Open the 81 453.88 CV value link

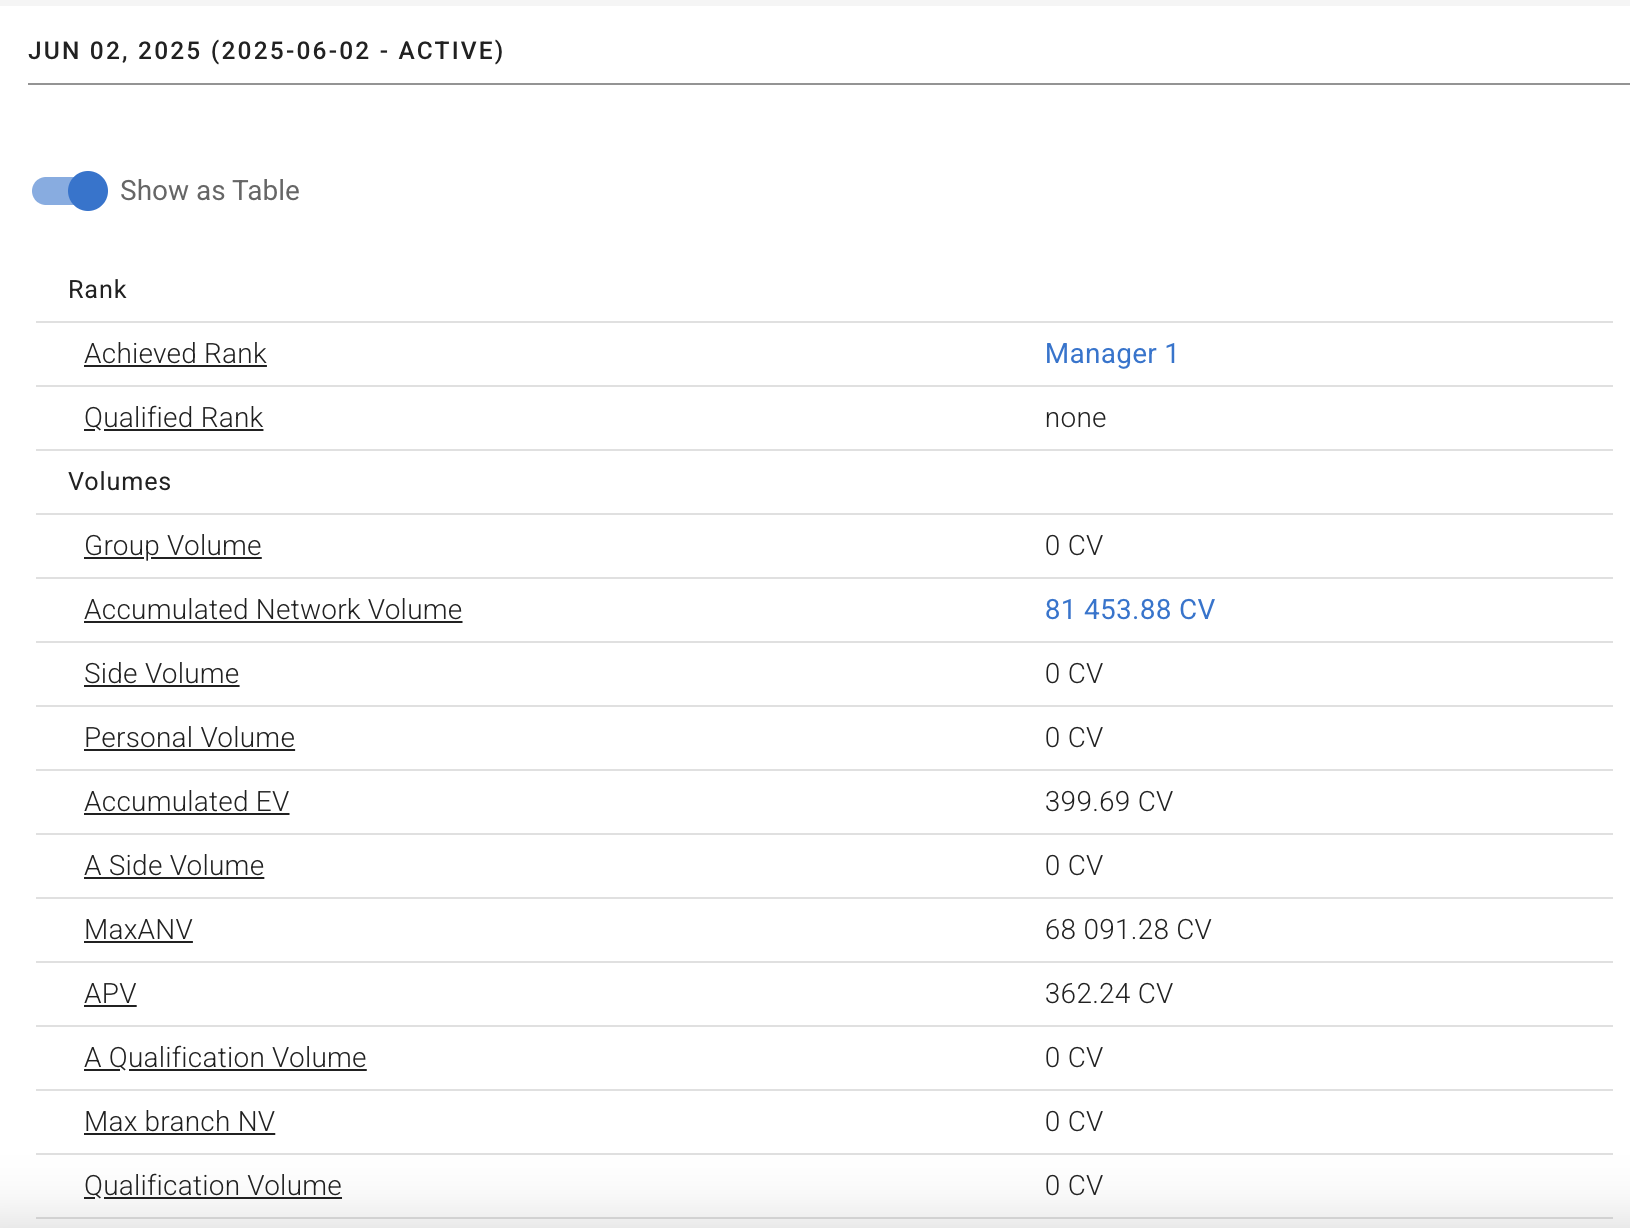pos(1129,610)
